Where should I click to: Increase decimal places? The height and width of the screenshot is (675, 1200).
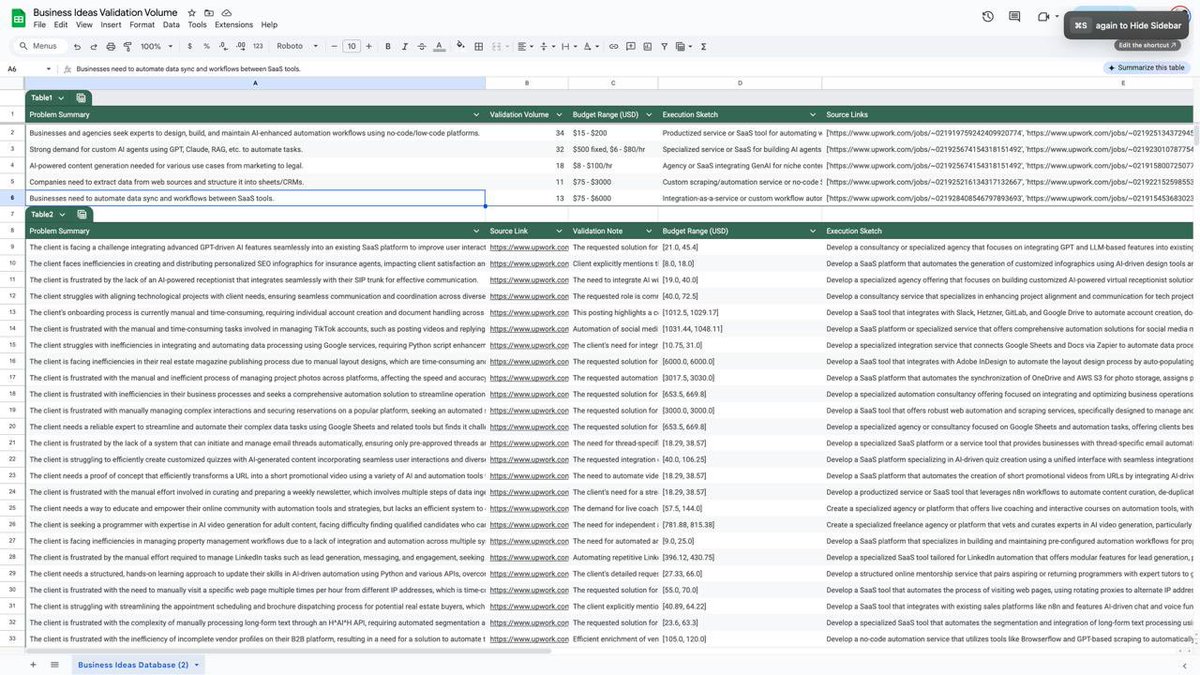point(240,46)
